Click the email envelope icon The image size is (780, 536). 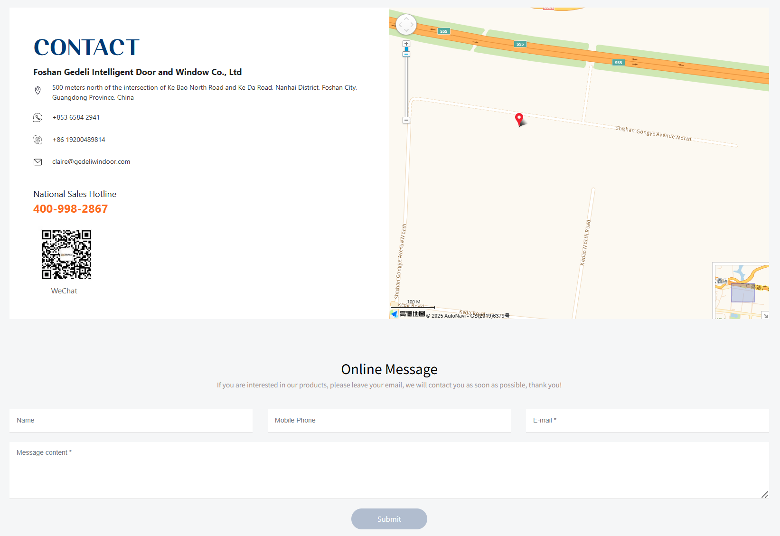coord(38,161)
